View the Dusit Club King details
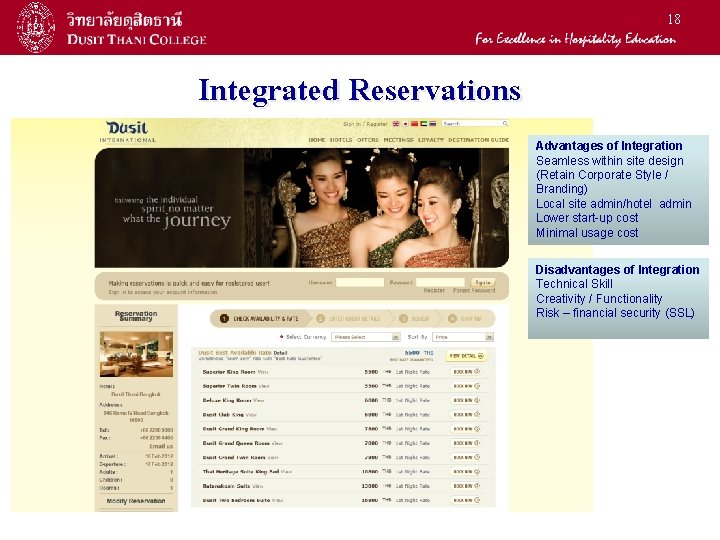The width and height of the screenshot is (720, 540). coord(251,415)
